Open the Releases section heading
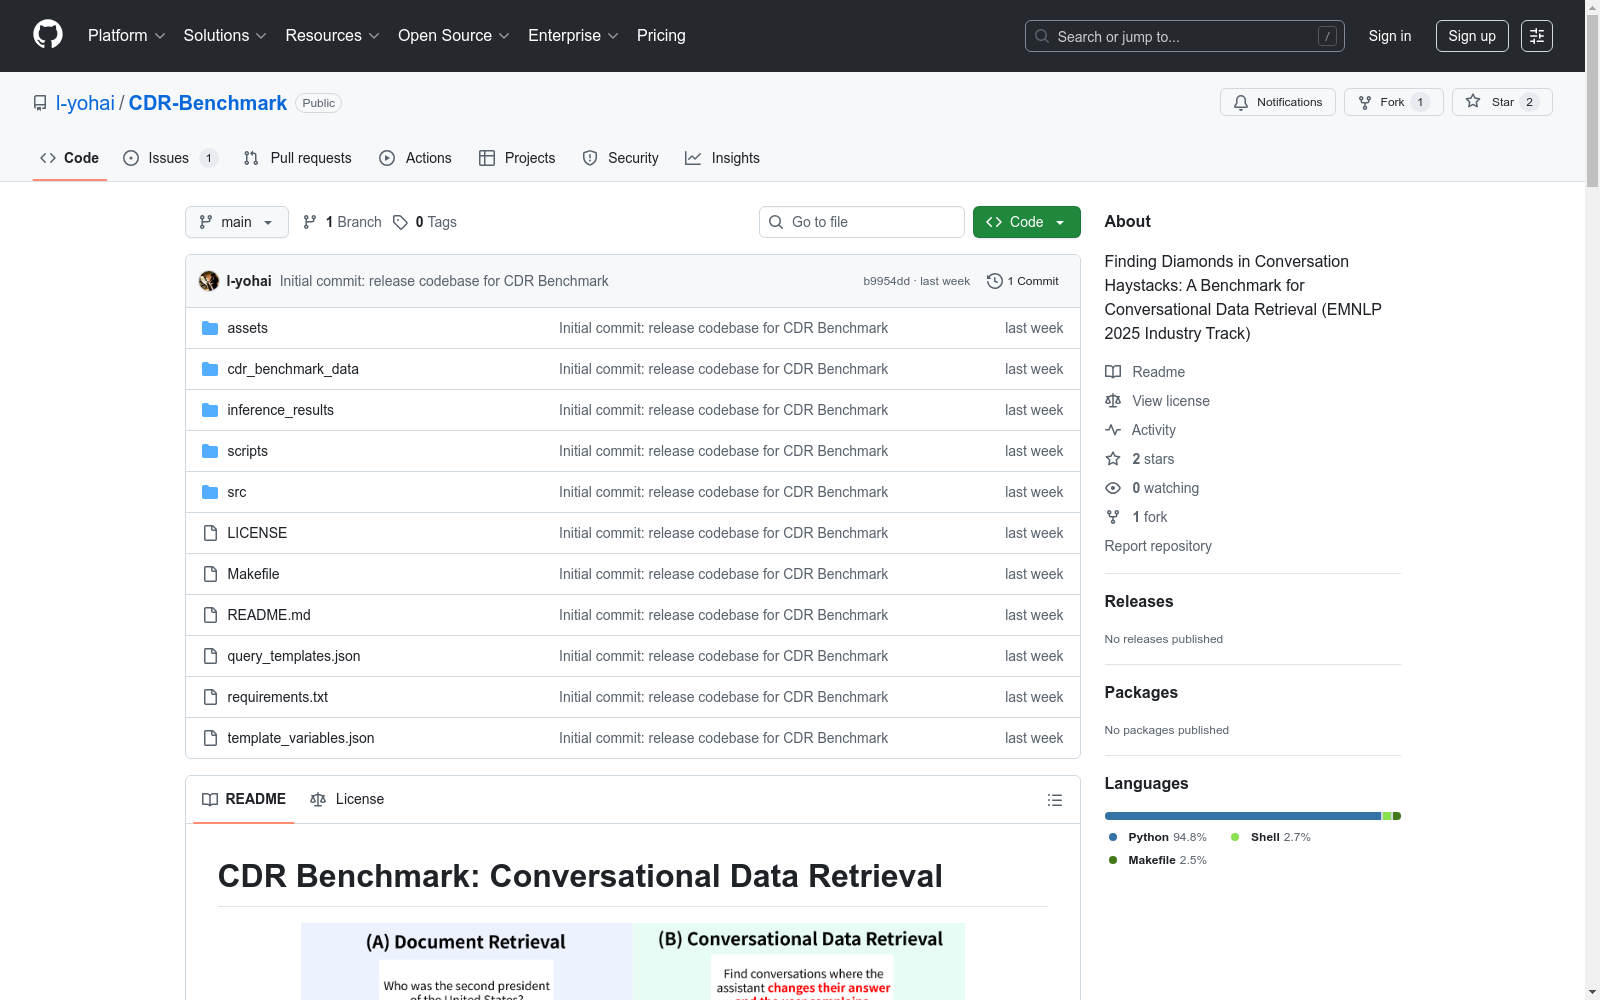The height and width of the screenshot is (1000, 1600). point(1139,601)
